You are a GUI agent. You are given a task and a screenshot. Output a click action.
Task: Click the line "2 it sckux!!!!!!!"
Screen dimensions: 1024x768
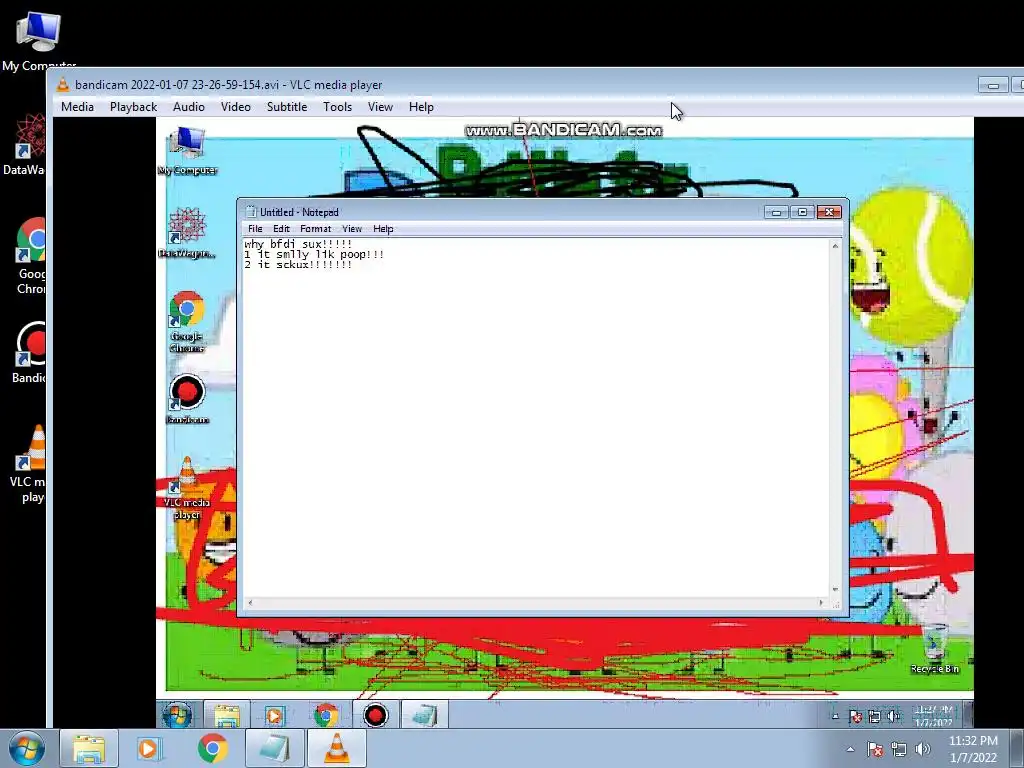coord(298,264)
